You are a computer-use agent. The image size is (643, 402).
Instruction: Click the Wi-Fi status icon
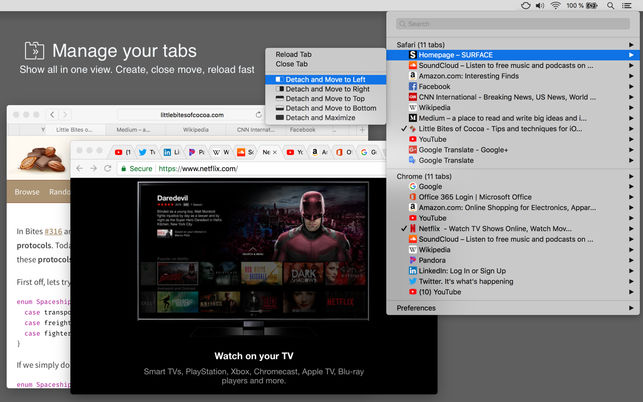click(556, 5)
